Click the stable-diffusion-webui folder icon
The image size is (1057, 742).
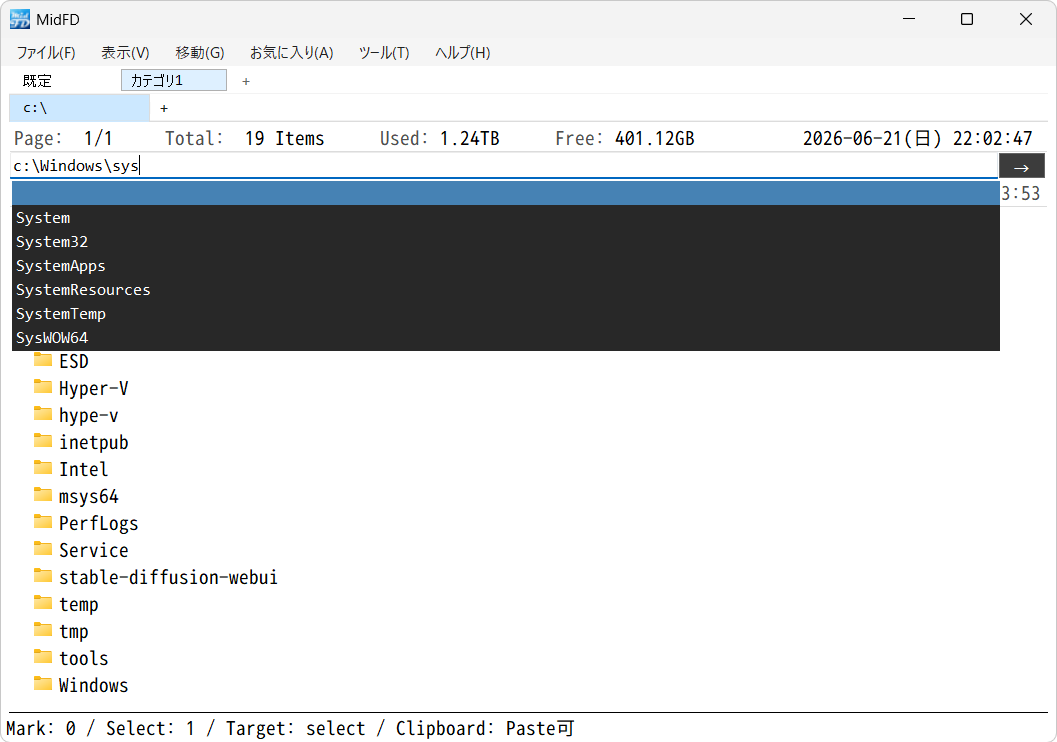[x=42, y=576]
